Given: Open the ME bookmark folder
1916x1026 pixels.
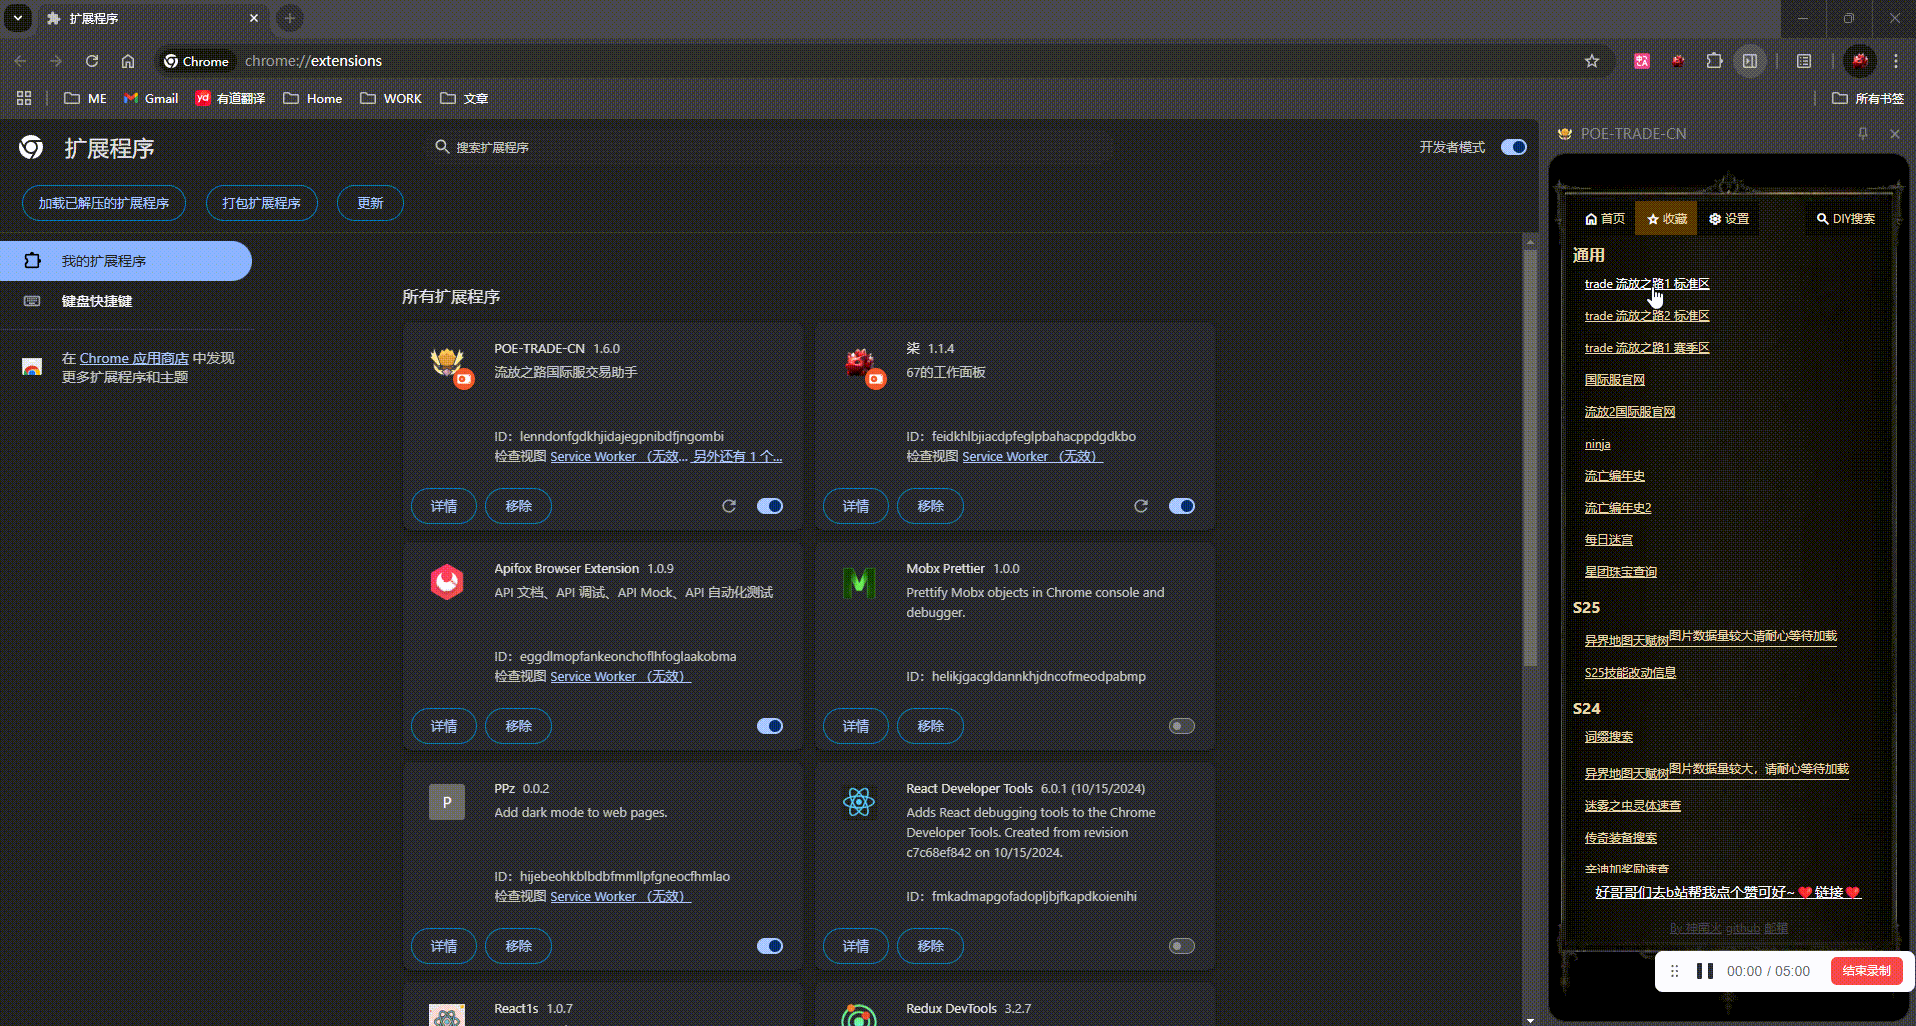Looking at the screenshot, I should 85,98.
